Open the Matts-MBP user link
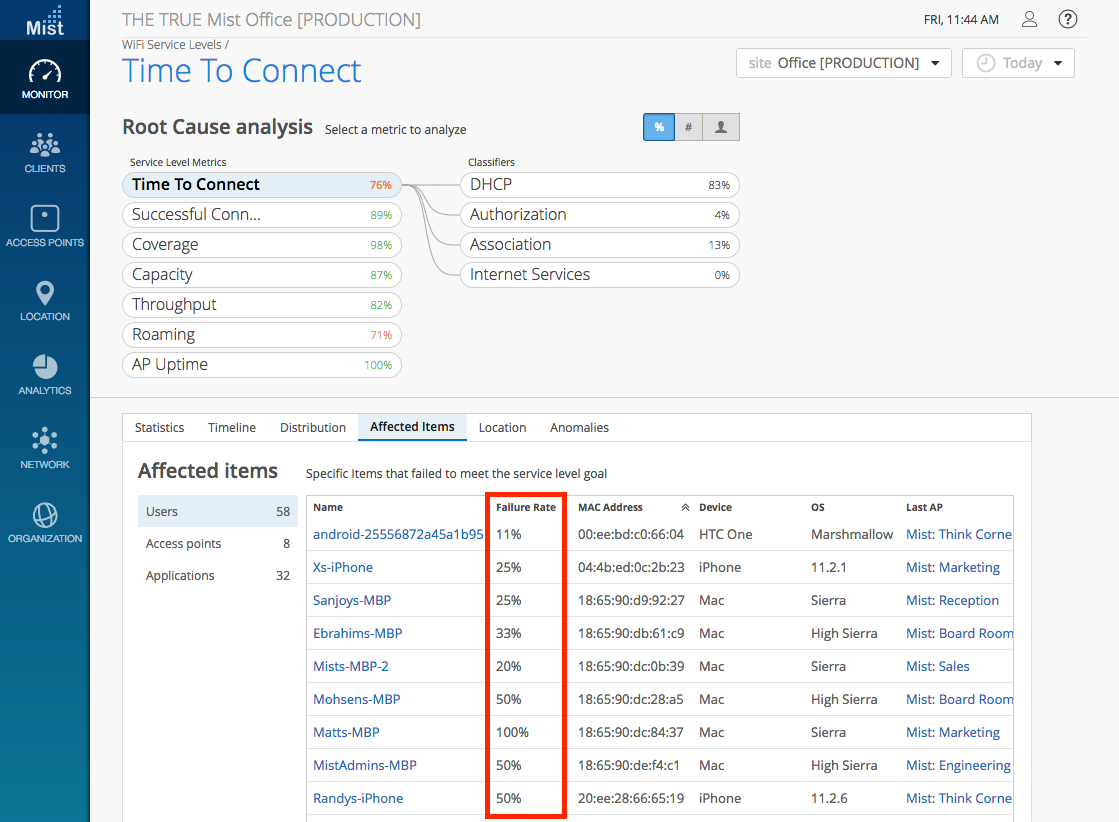Image resolution: width=1119 pixels, height=822 pixels. 346,732
